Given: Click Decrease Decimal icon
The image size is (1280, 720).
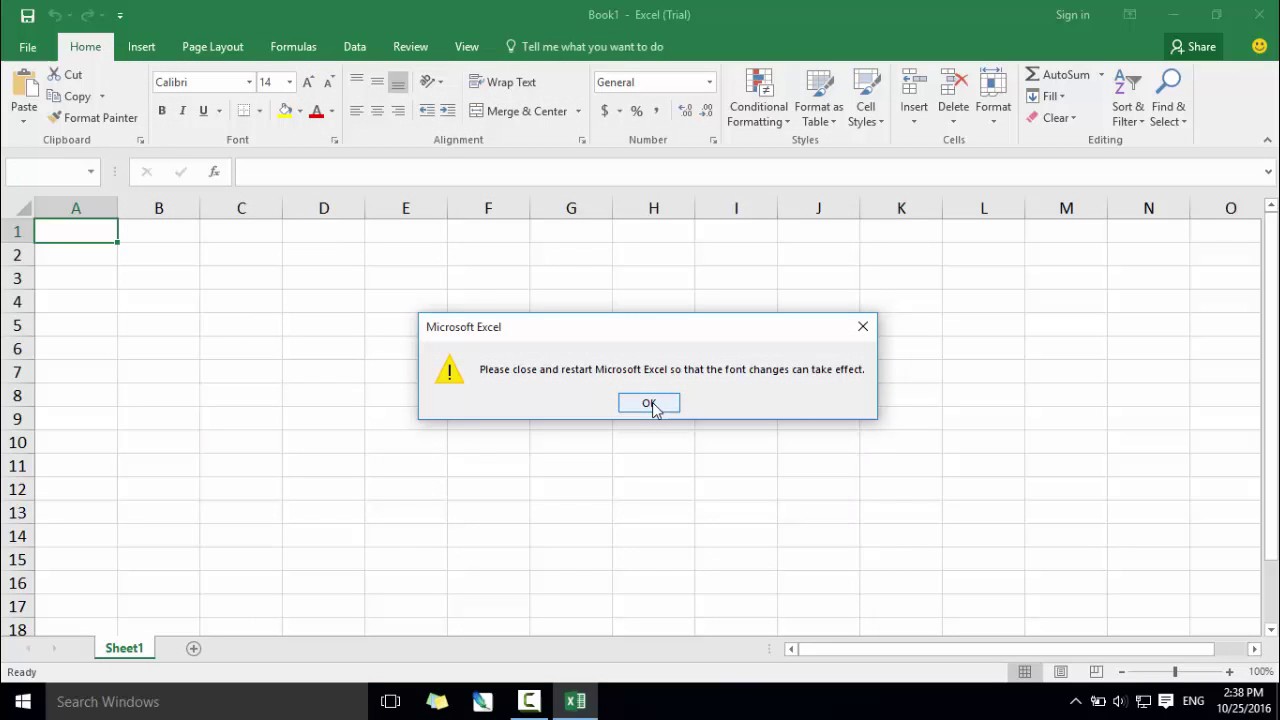Looking at the screenshot, I should pos(706,111).
